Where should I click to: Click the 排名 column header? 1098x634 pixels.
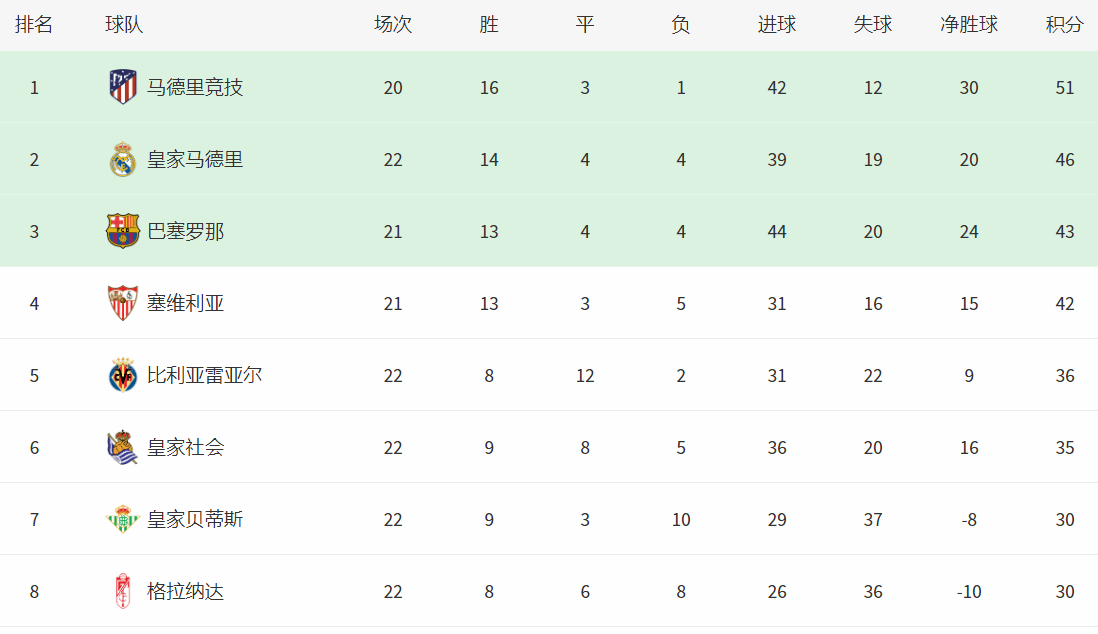click(x=34, y=25)
